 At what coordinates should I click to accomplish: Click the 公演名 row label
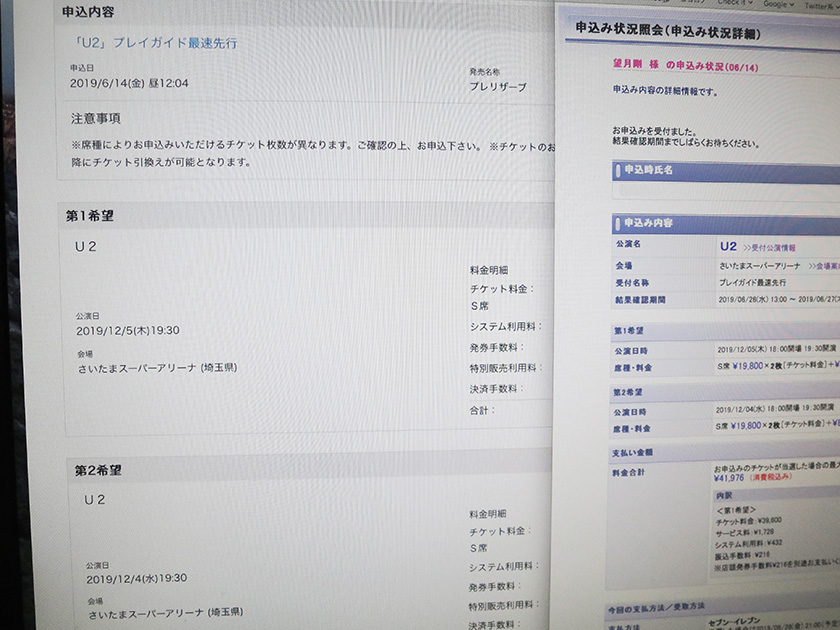(628, 244)
